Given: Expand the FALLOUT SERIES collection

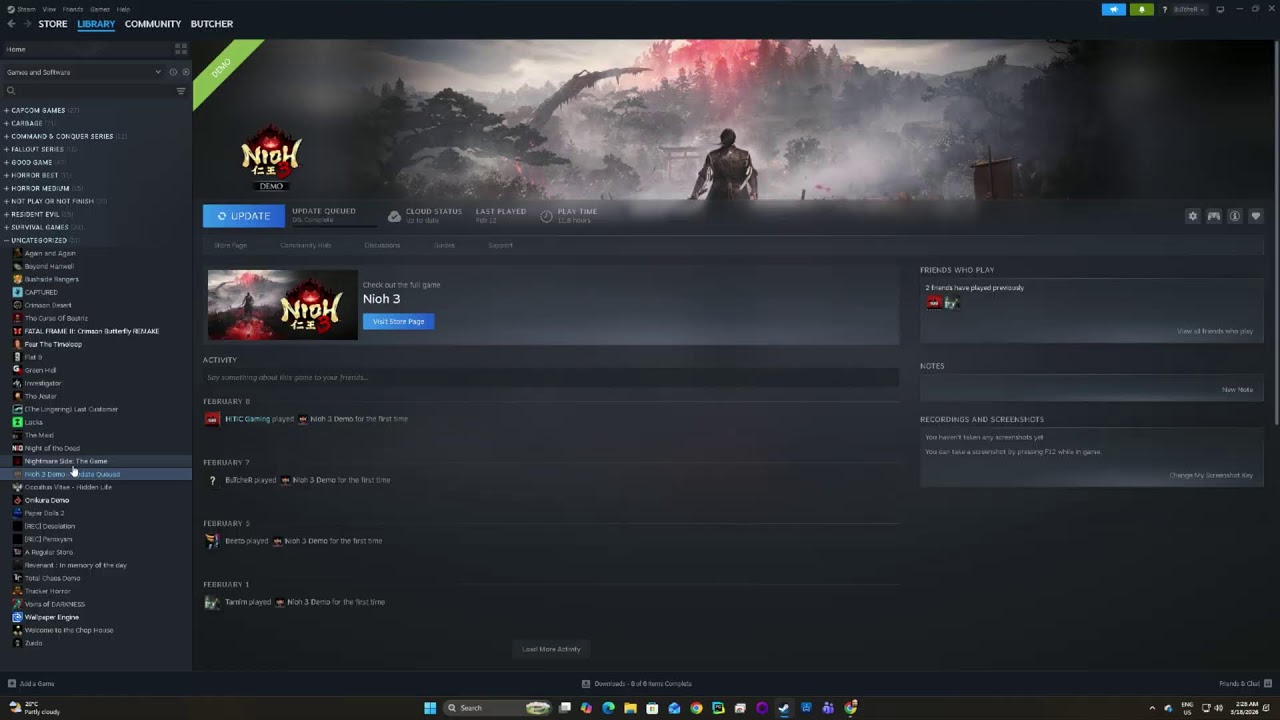Looking at the screenshot, I should click(x=7, y=149).
